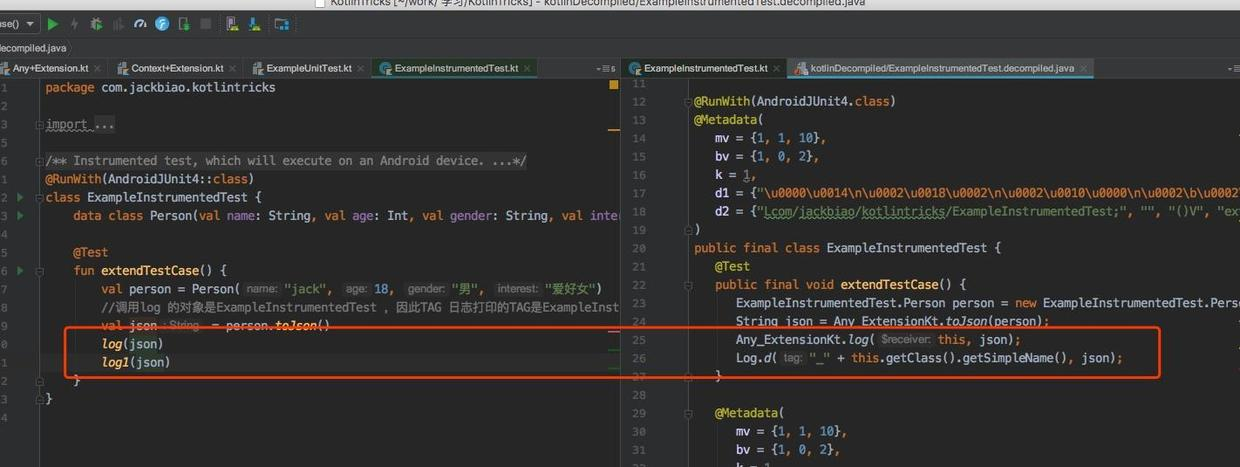Click 'bv = {1, 0, 2},' on line 15
Screen dimensions: 1240x467
pyautogui.click(x=767, y=156)
